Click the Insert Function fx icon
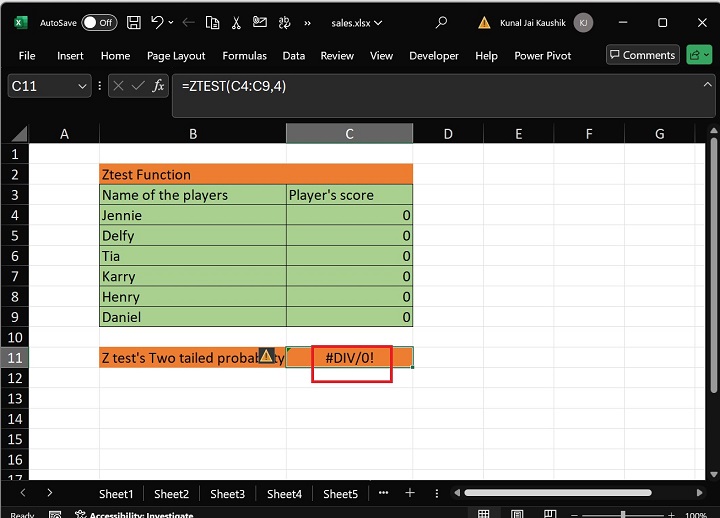720x518 pixels. [x=158, y=85]
